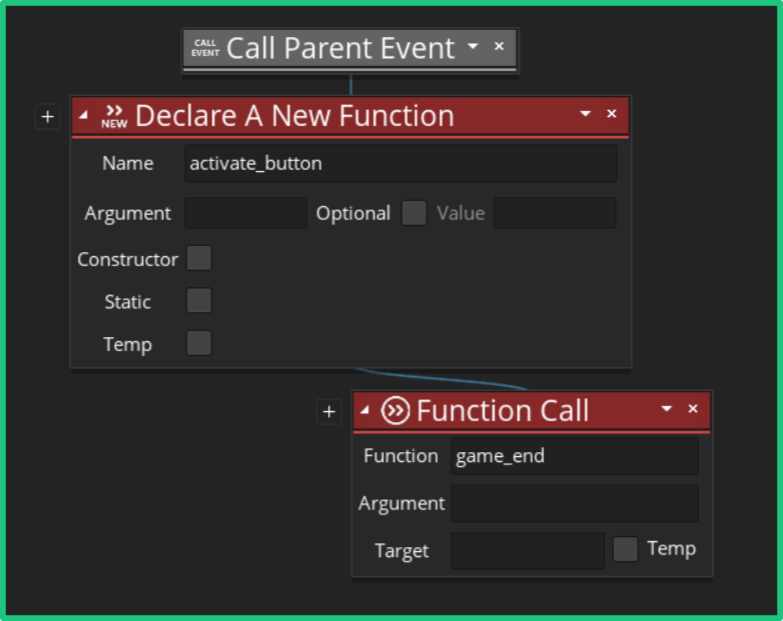Open the Function Call dropdown menu
This screenshot has width=783, height=621.
coord(666,409)
